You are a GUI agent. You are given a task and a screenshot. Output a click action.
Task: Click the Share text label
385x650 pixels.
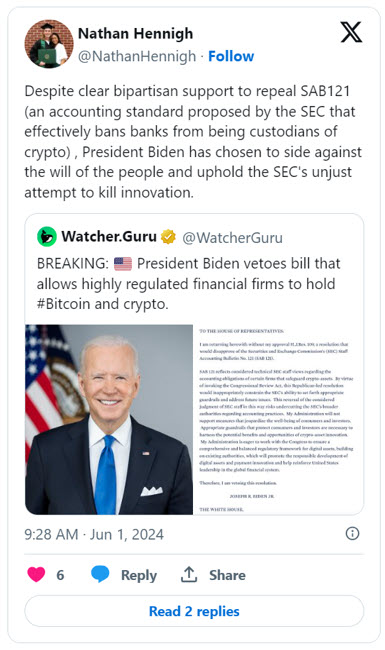click(x=227, y=575)
